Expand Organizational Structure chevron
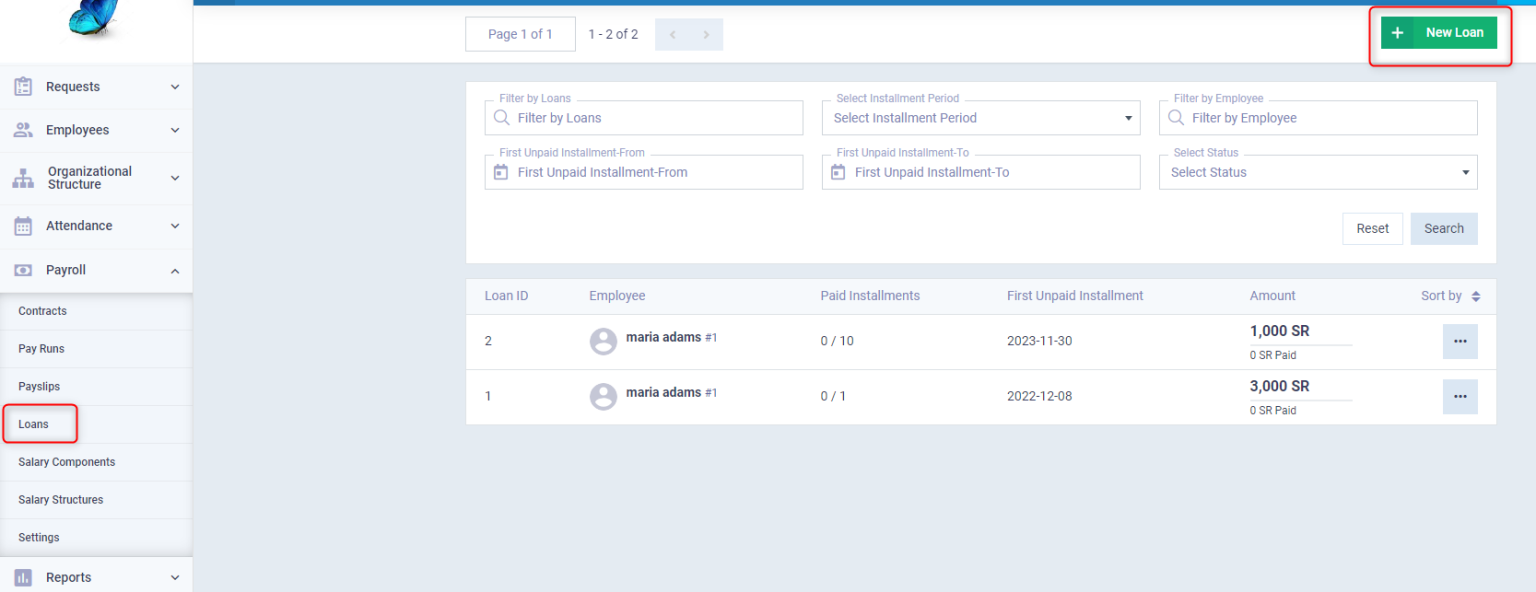 [175, 178]
